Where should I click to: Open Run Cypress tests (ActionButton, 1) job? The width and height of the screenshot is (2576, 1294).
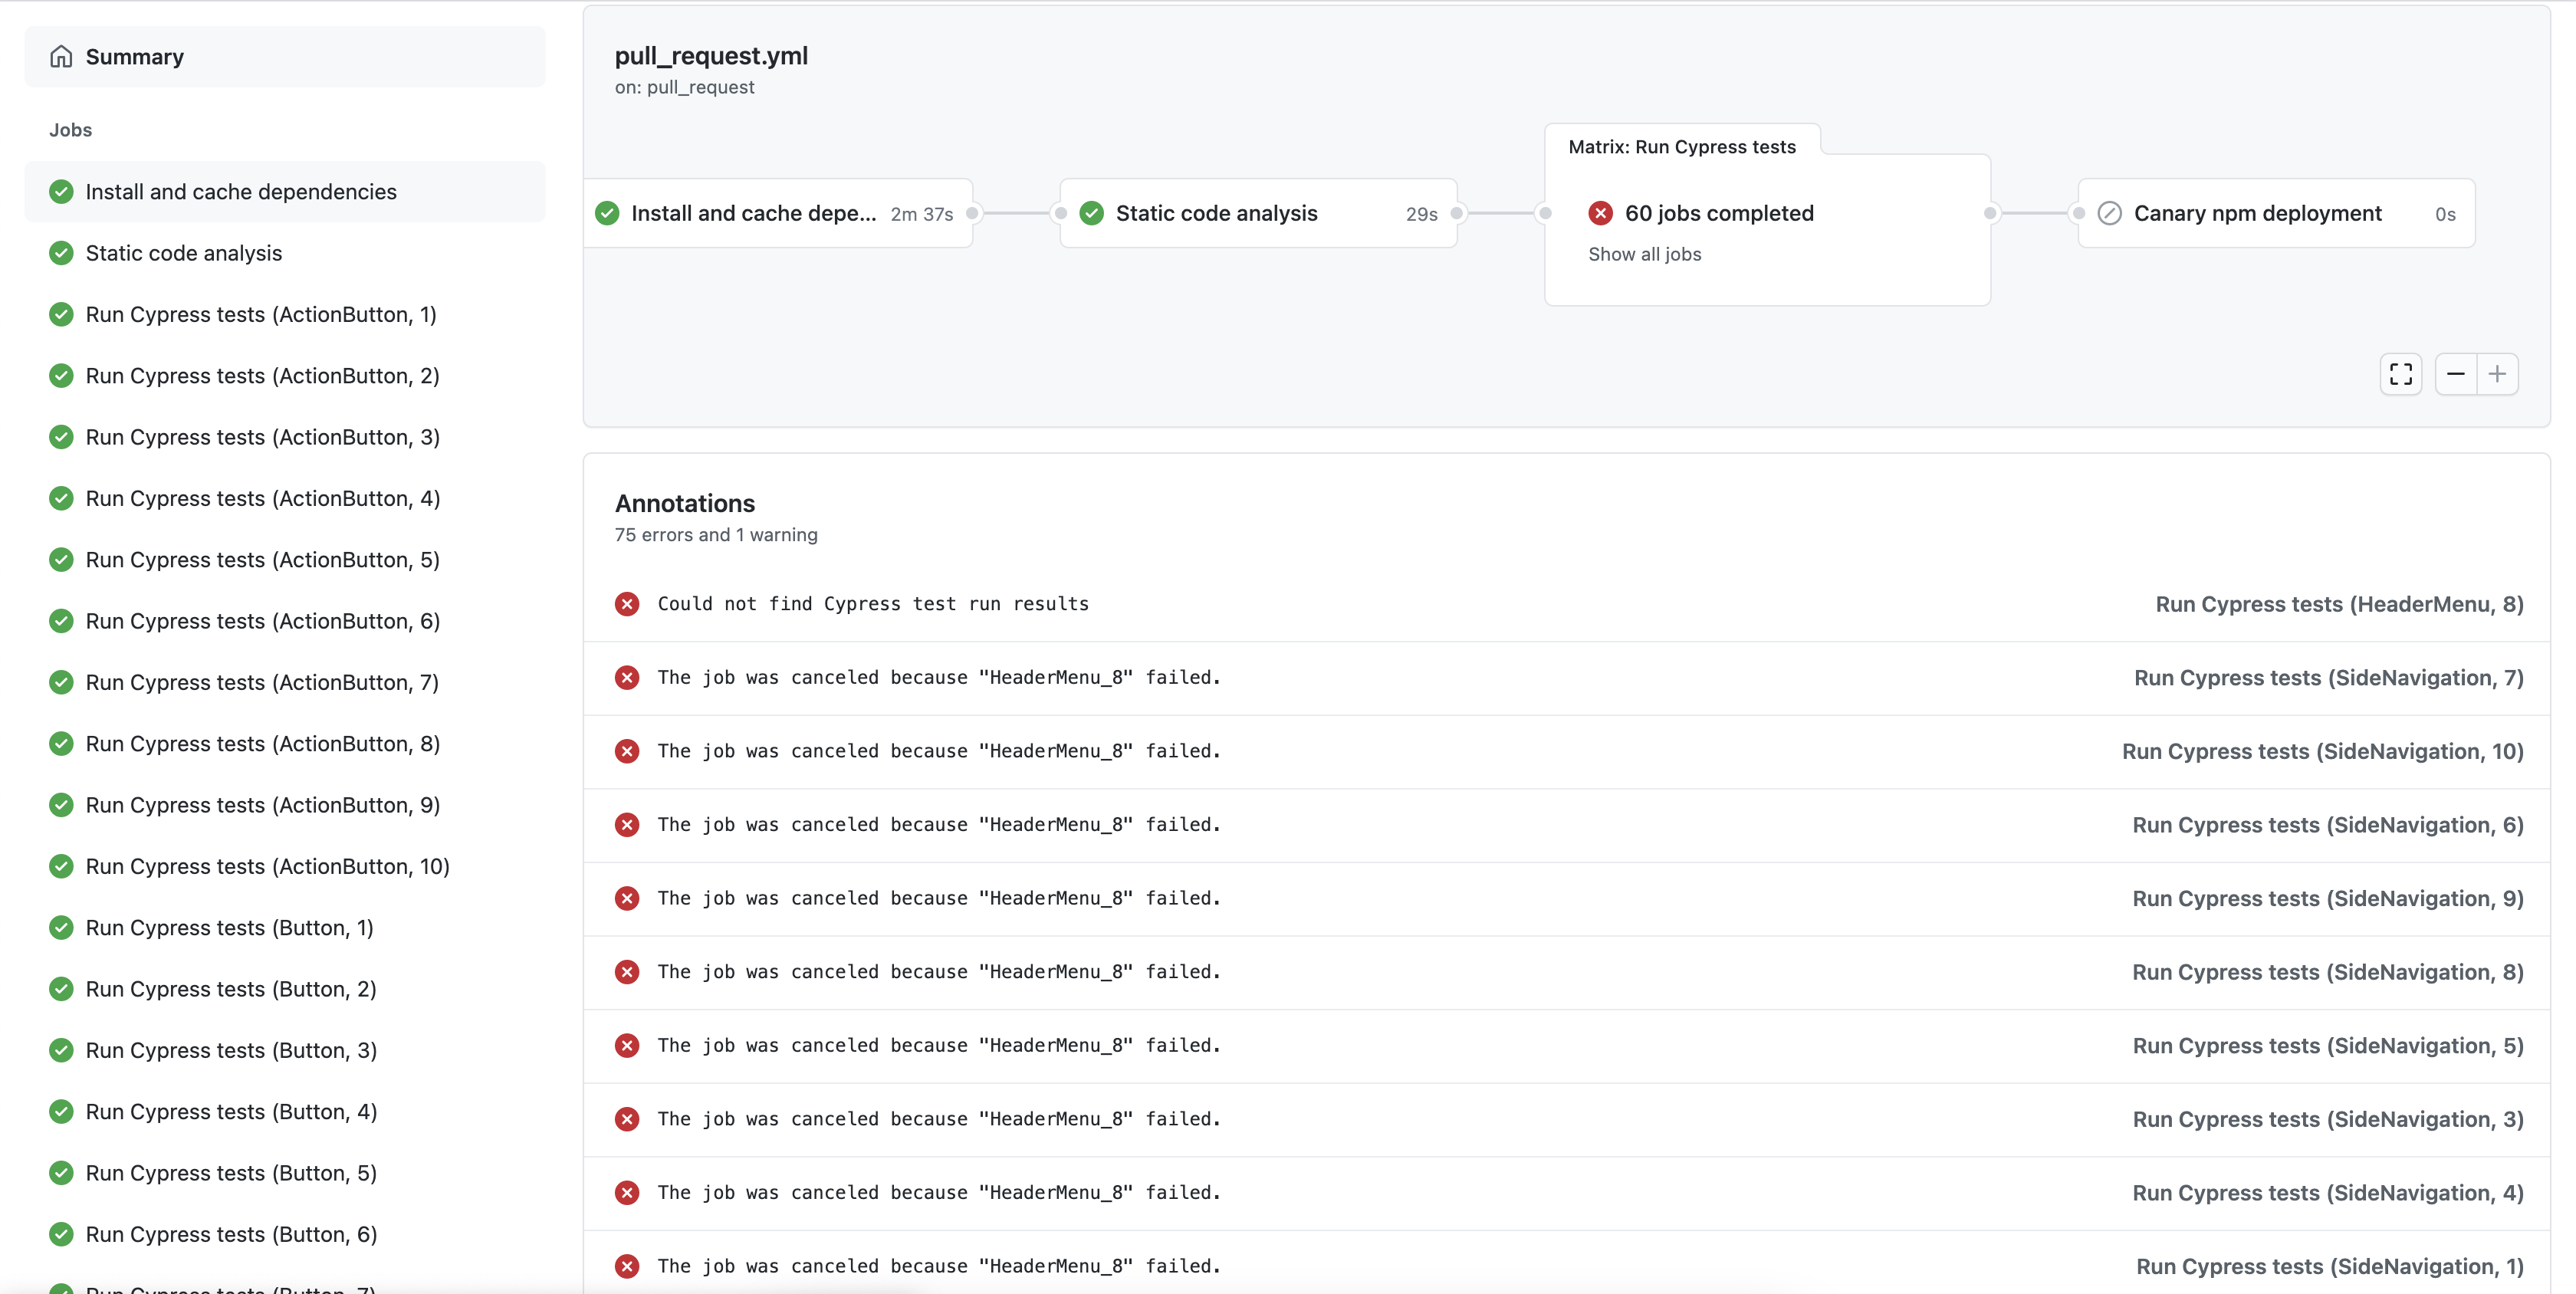point(285,315)
